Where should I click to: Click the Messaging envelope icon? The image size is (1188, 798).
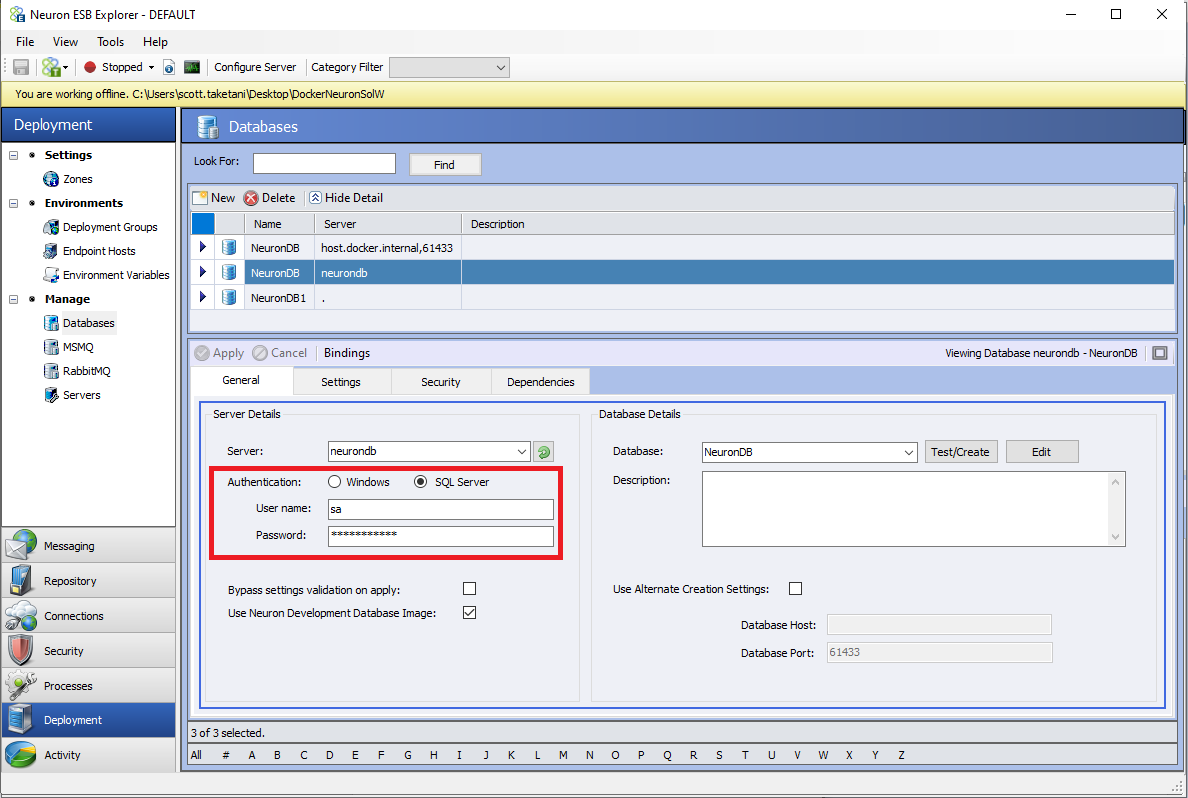coord(20,546)
